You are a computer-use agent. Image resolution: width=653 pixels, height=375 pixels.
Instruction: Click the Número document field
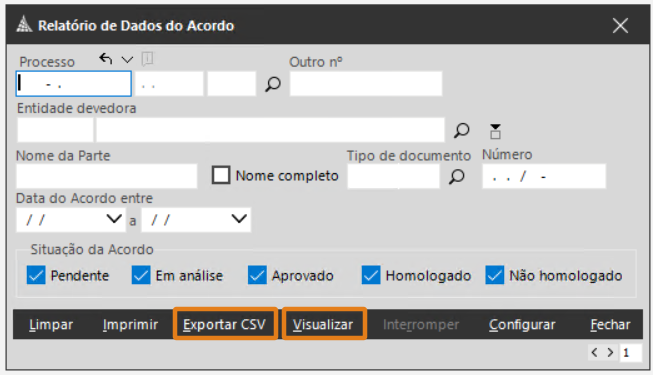point(544,176)
